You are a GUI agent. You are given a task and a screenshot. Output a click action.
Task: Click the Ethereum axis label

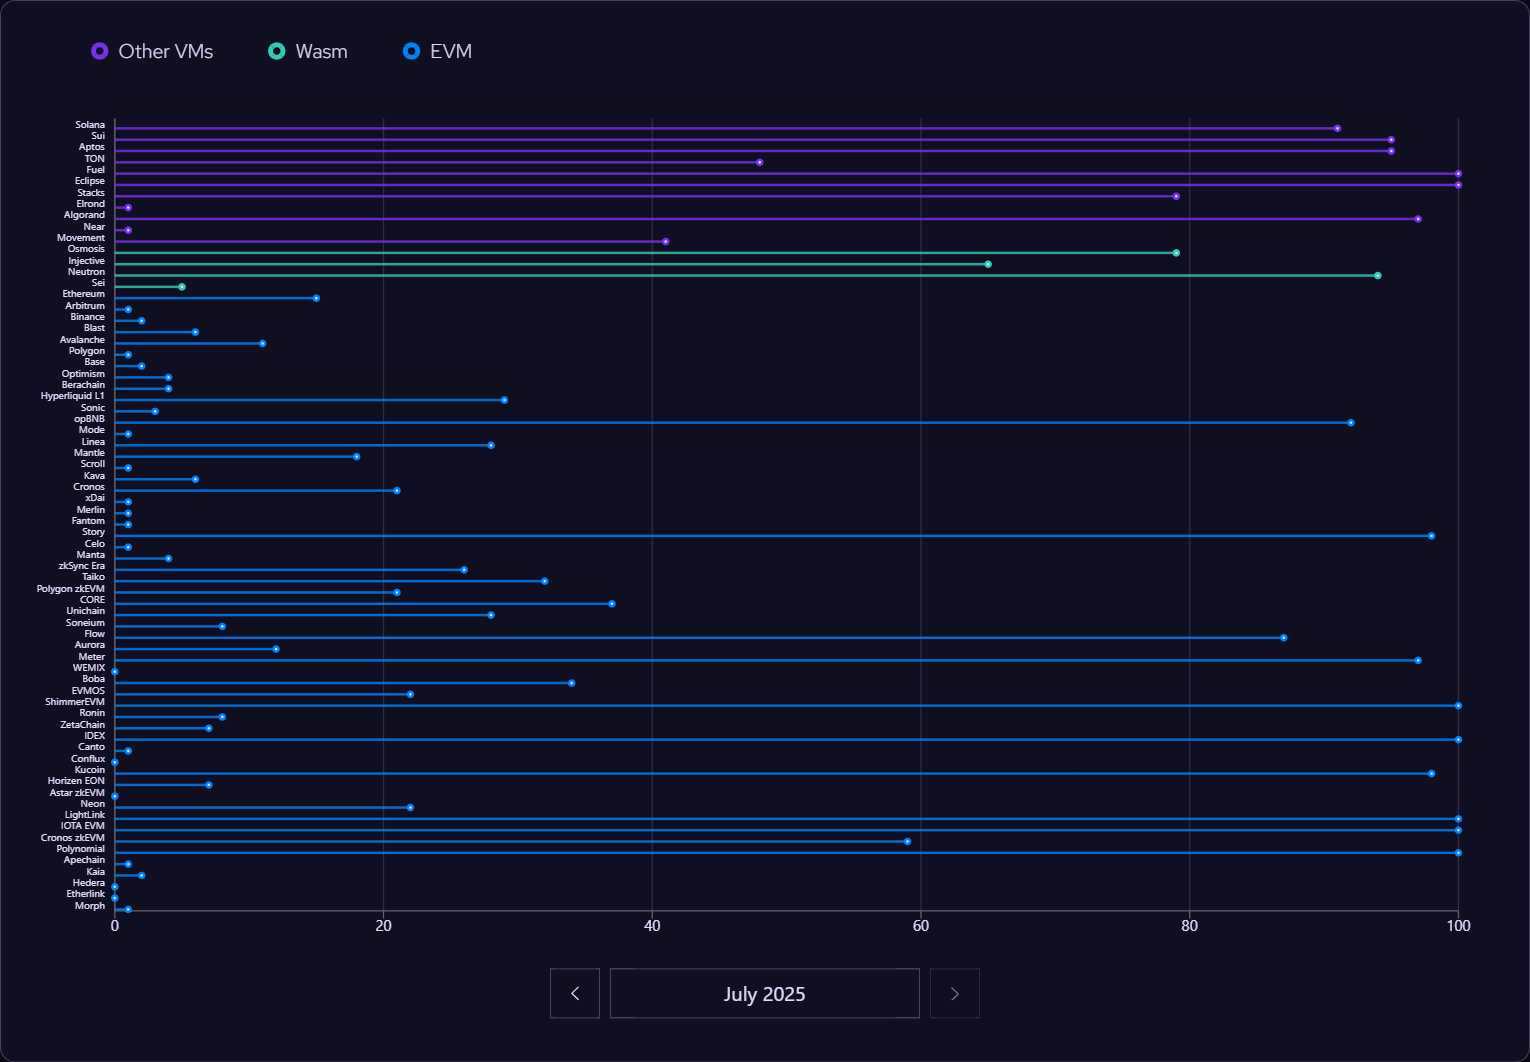click(84, 294)
